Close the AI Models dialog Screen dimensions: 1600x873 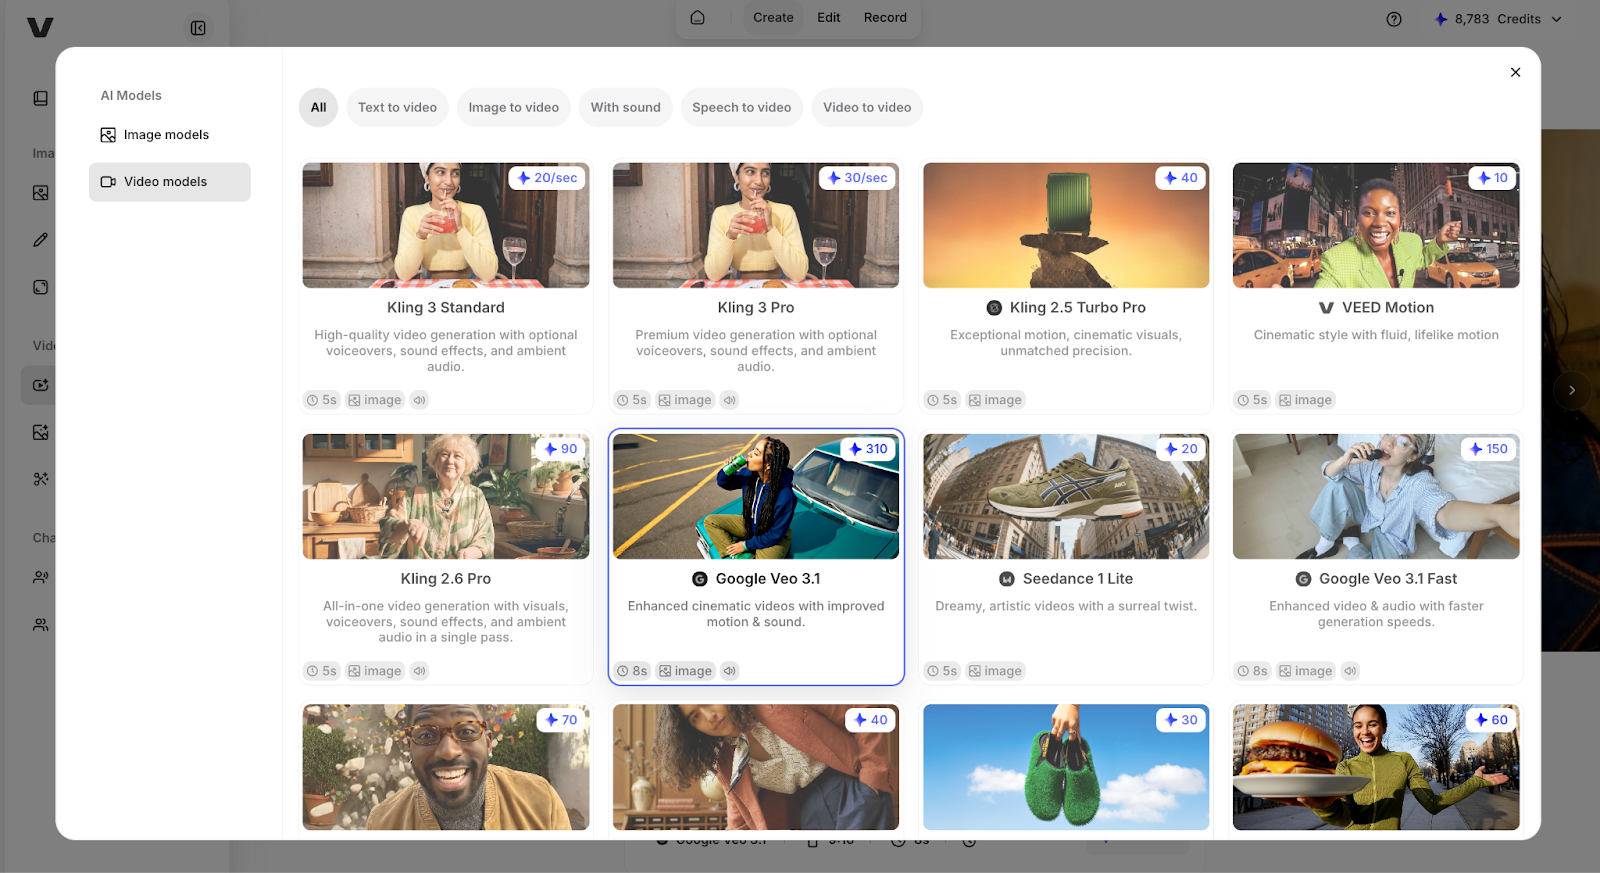click(x=1515, y=72)
